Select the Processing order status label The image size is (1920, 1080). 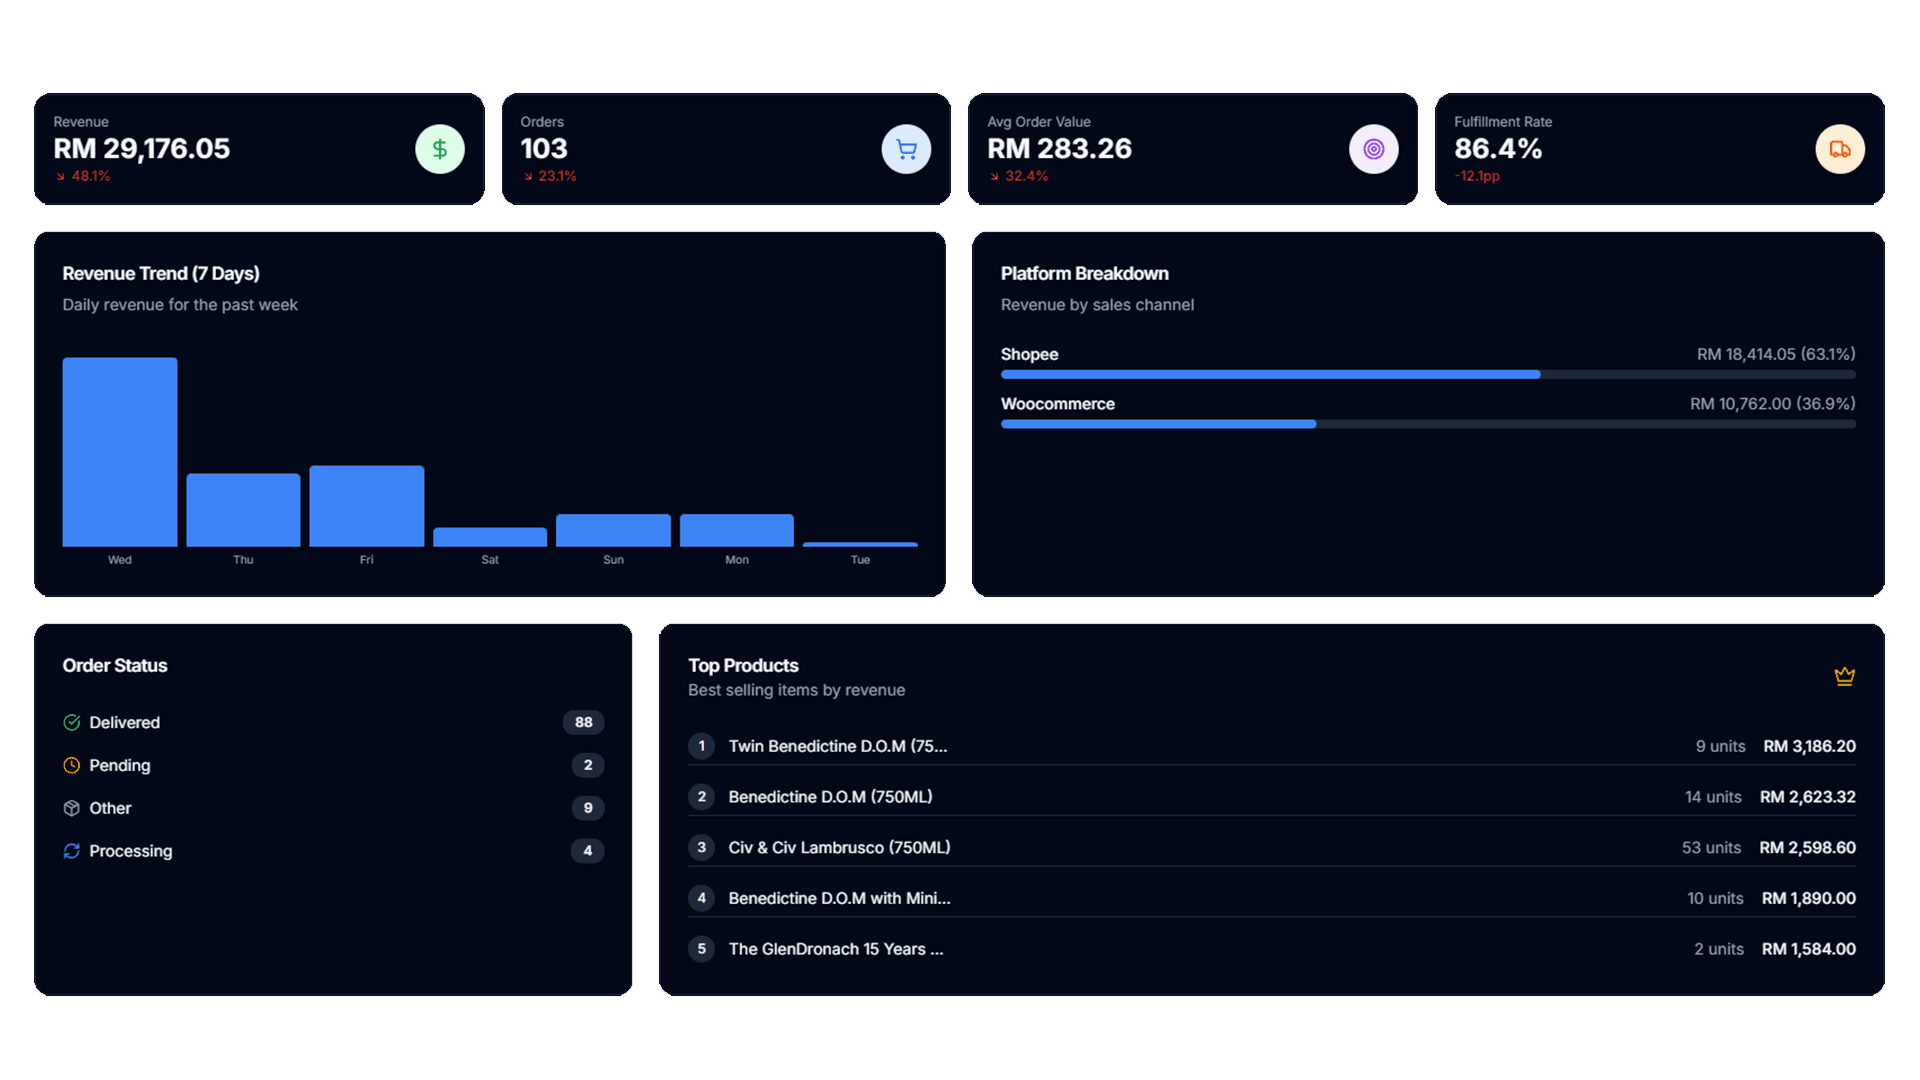click(x=131, y=851)
